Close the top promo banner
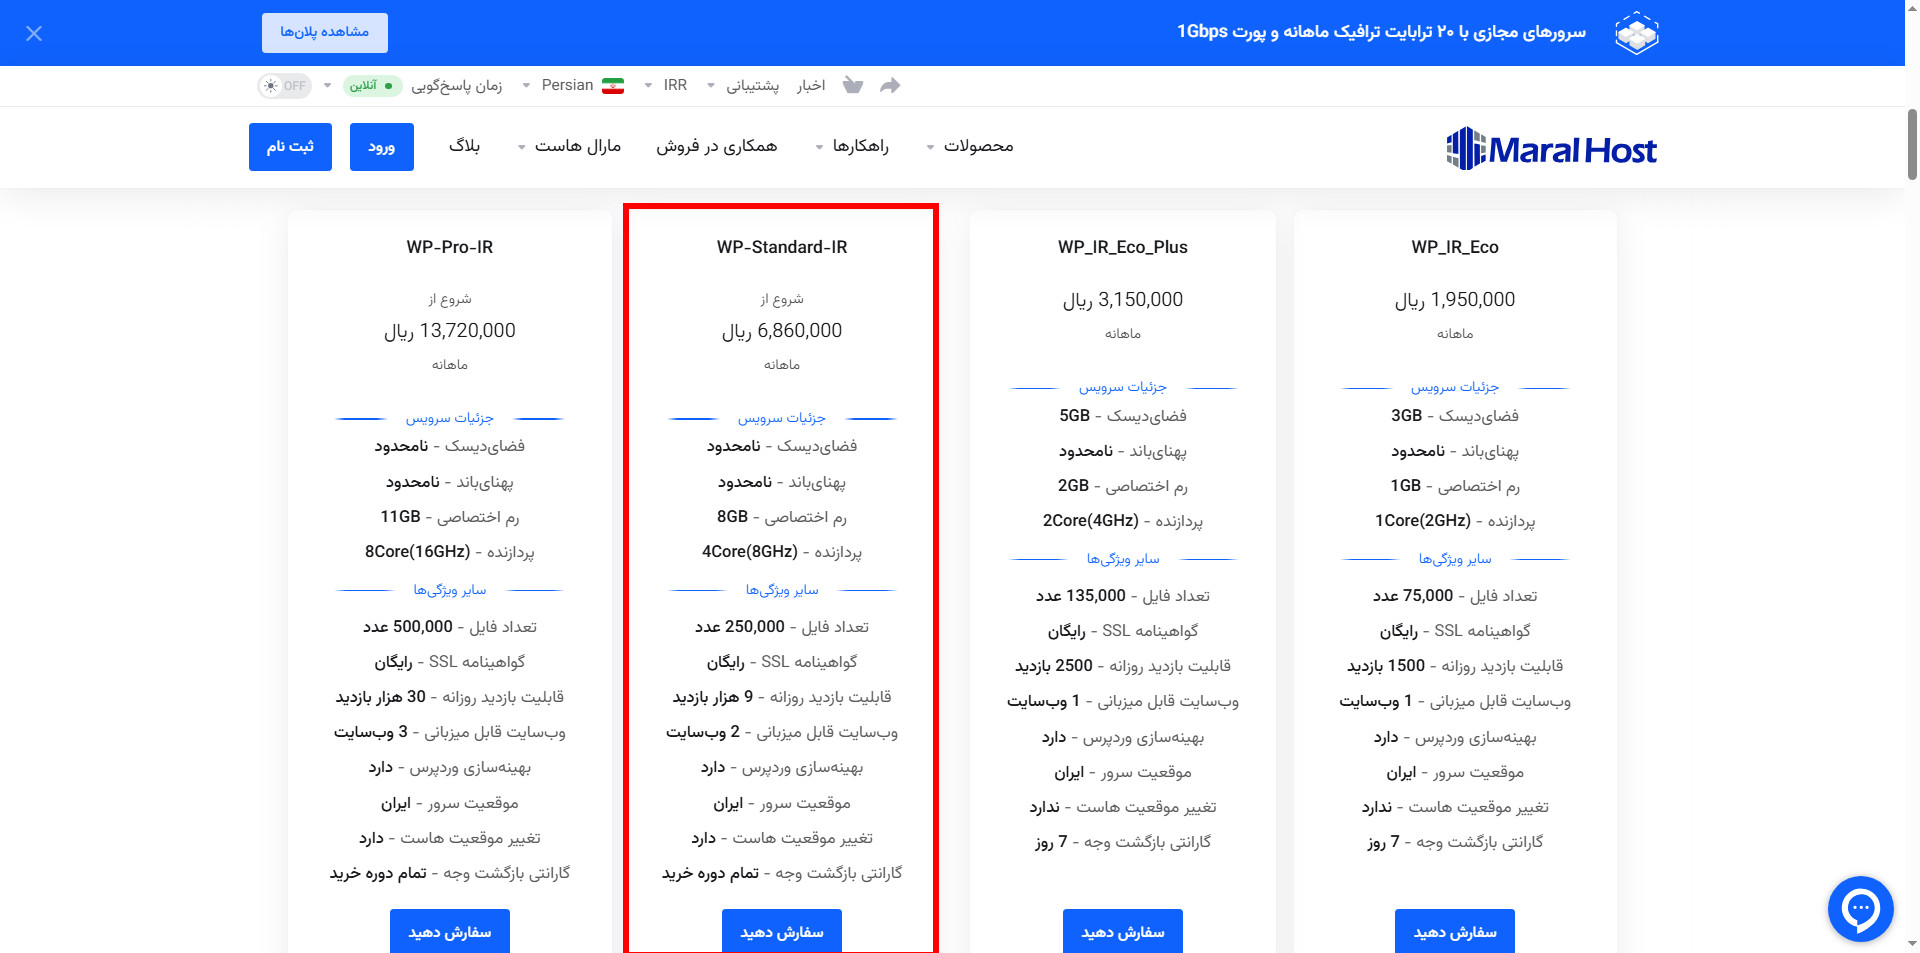This screenshot has height=953, width=1920. pyautogui.click(x=34, y=34)
